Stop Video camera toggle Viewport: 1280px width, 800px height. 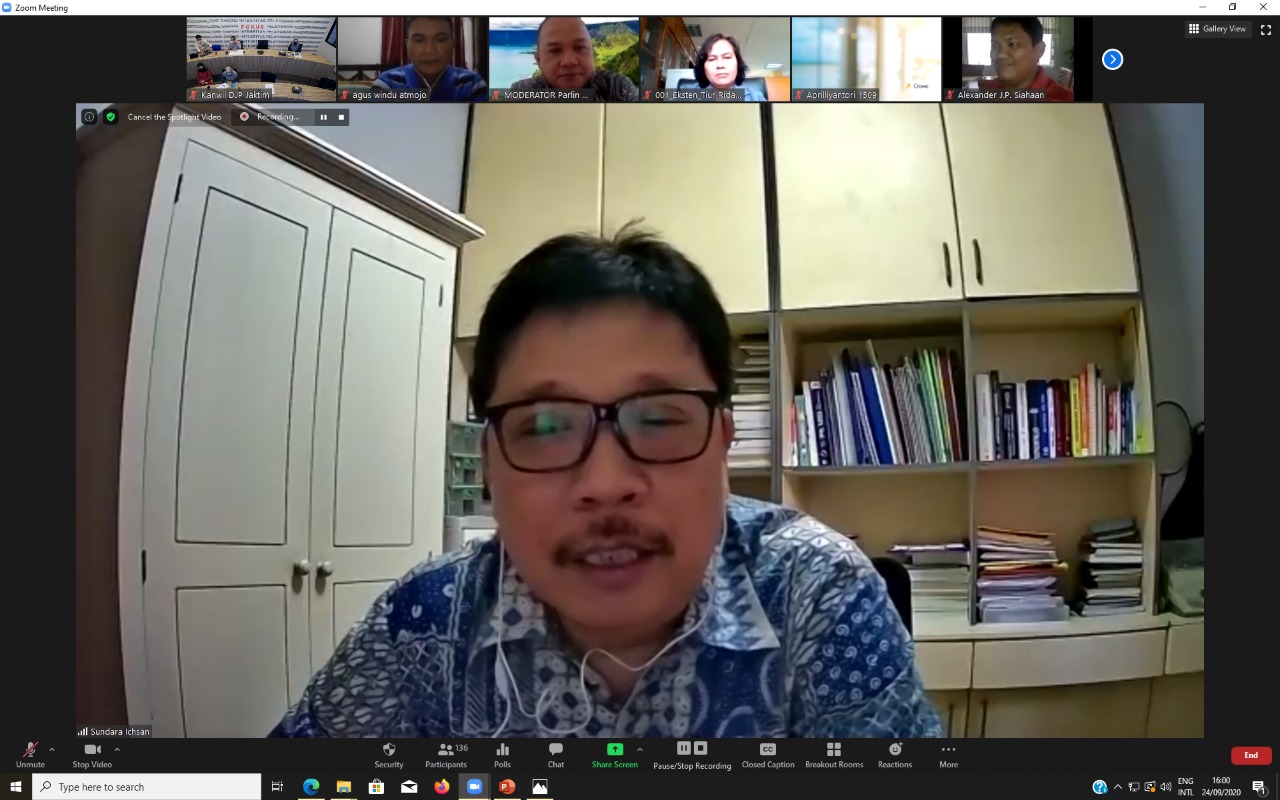tap(92, 750)
